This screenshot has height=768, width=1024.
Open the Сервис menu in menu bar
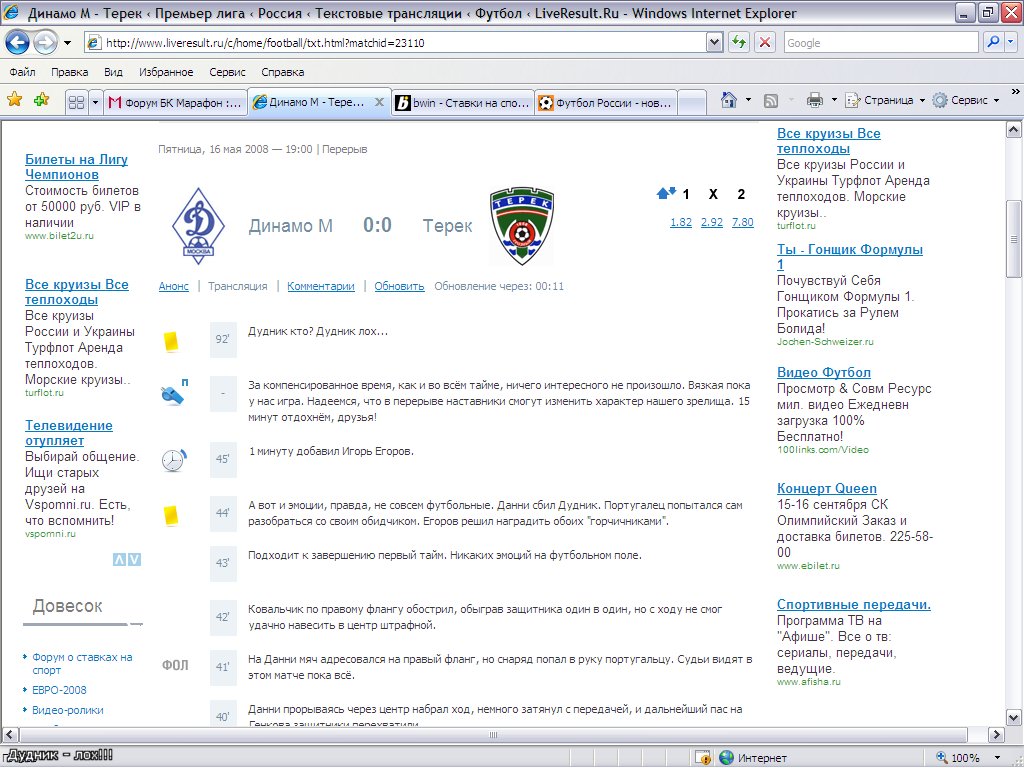pos(227,72)
